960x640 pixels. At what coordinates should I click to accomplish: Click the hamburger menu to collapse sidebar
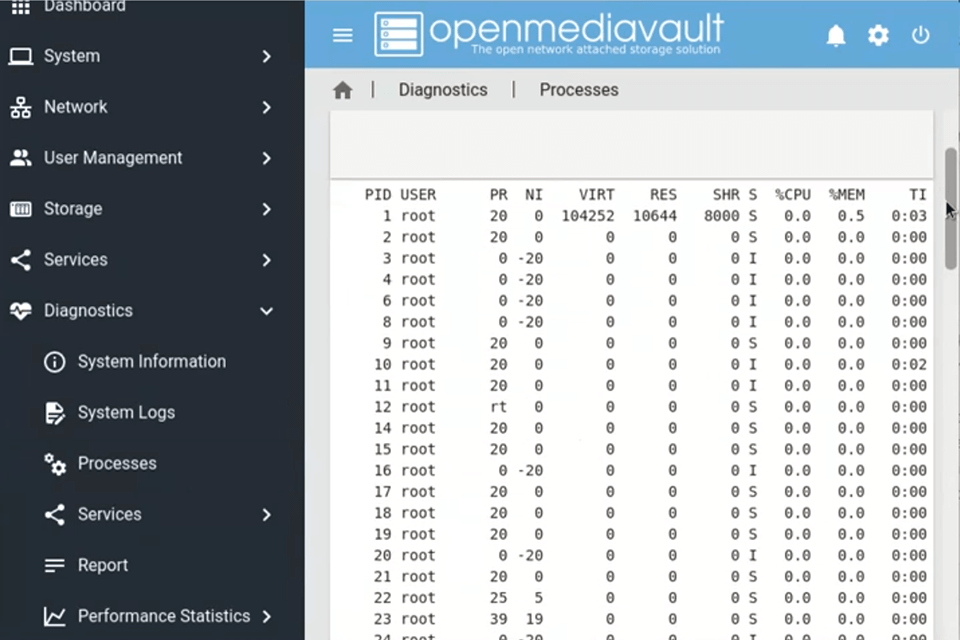point(342,35)
